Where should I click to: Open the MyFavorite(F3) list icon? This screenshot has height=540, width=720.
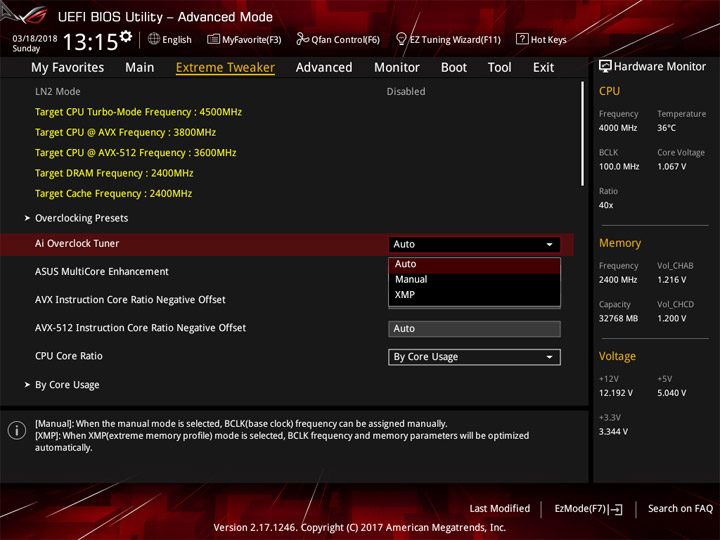[x=213, y=39]
